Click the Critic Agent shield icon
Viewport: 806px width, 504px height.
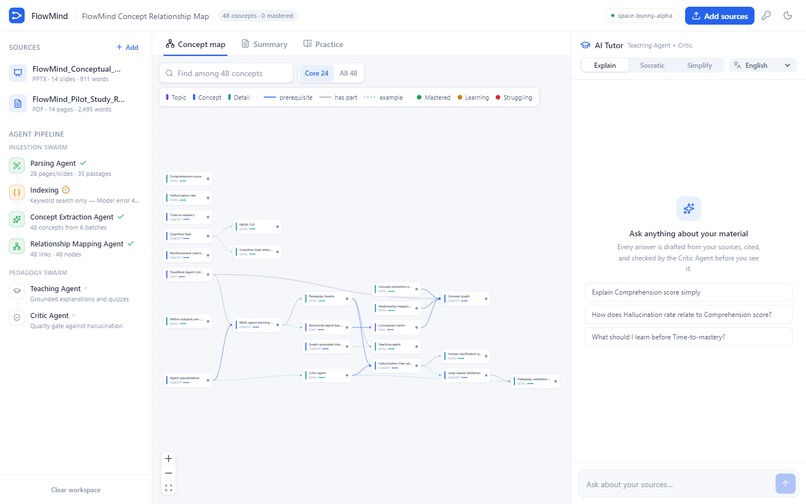(17, 318)
